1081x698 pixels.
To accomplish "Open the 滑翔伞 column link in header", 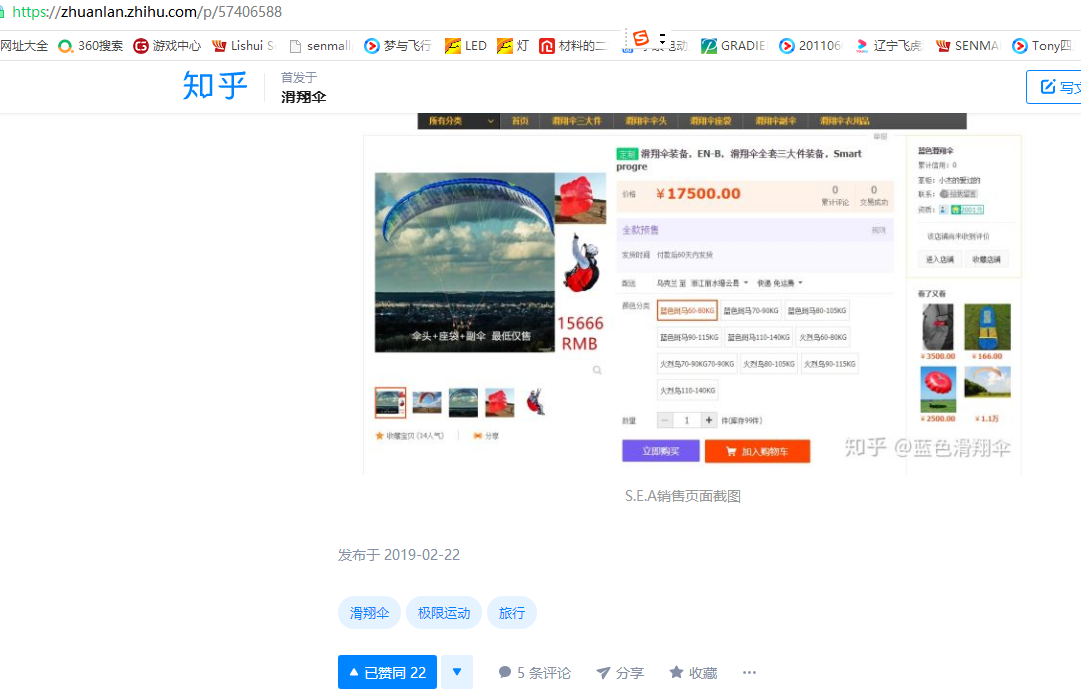I will click(303, 97).
